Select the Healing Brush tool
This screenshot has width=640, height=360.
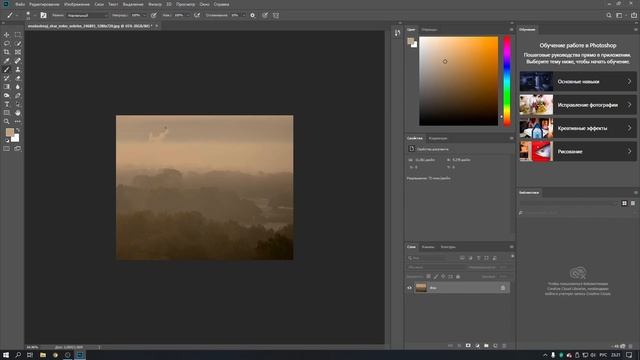[18, 61]
